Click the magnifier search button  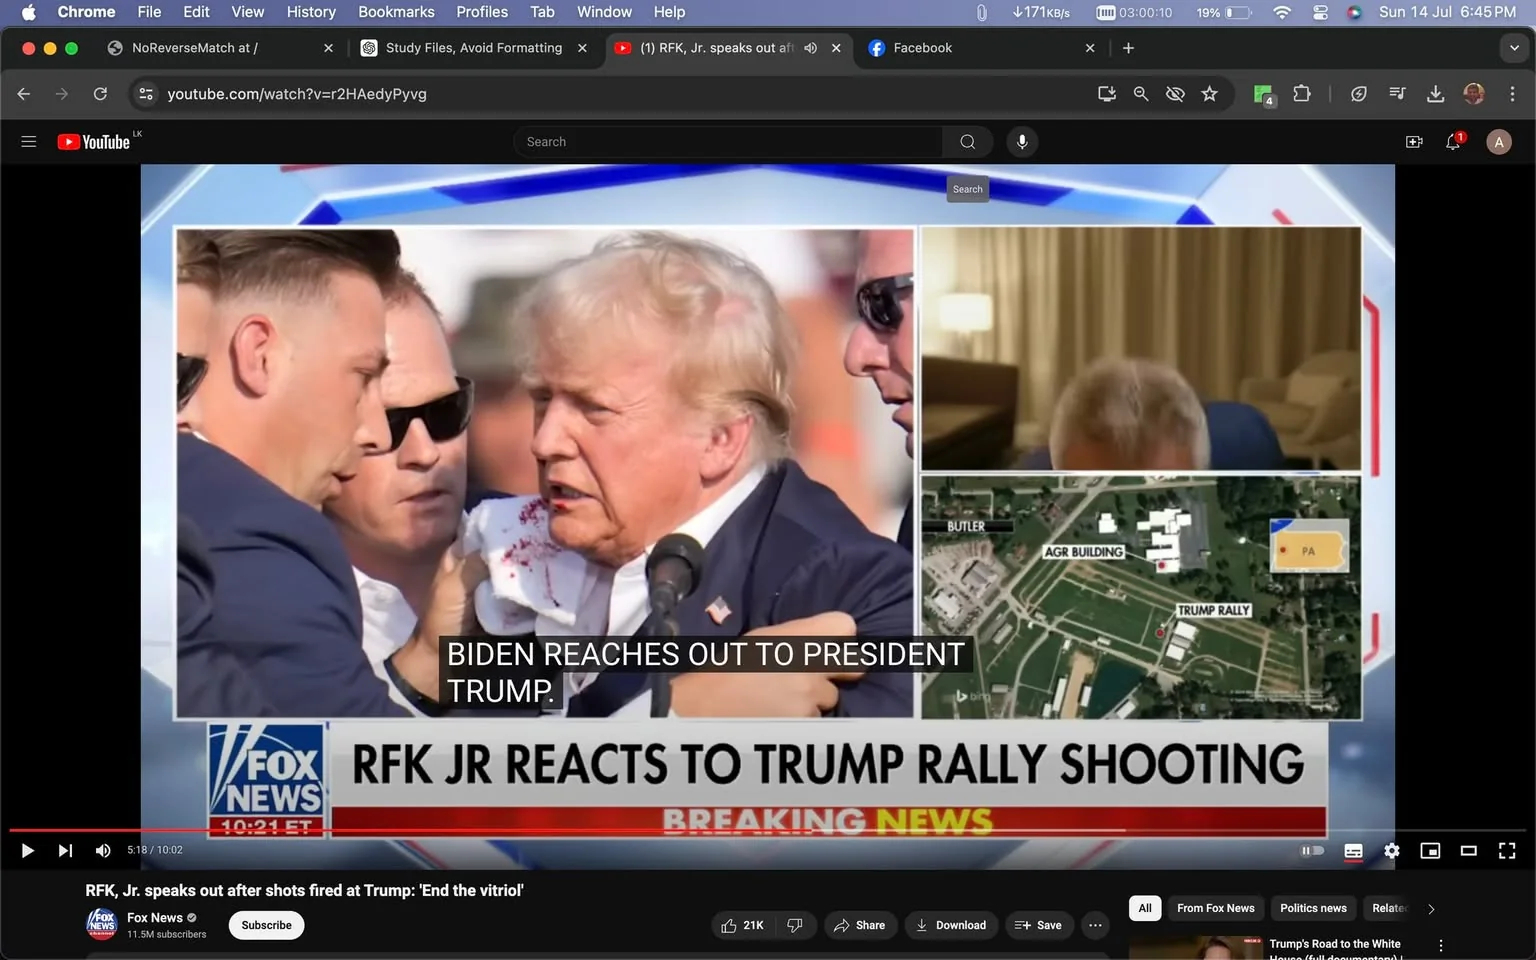coord(968,142)
